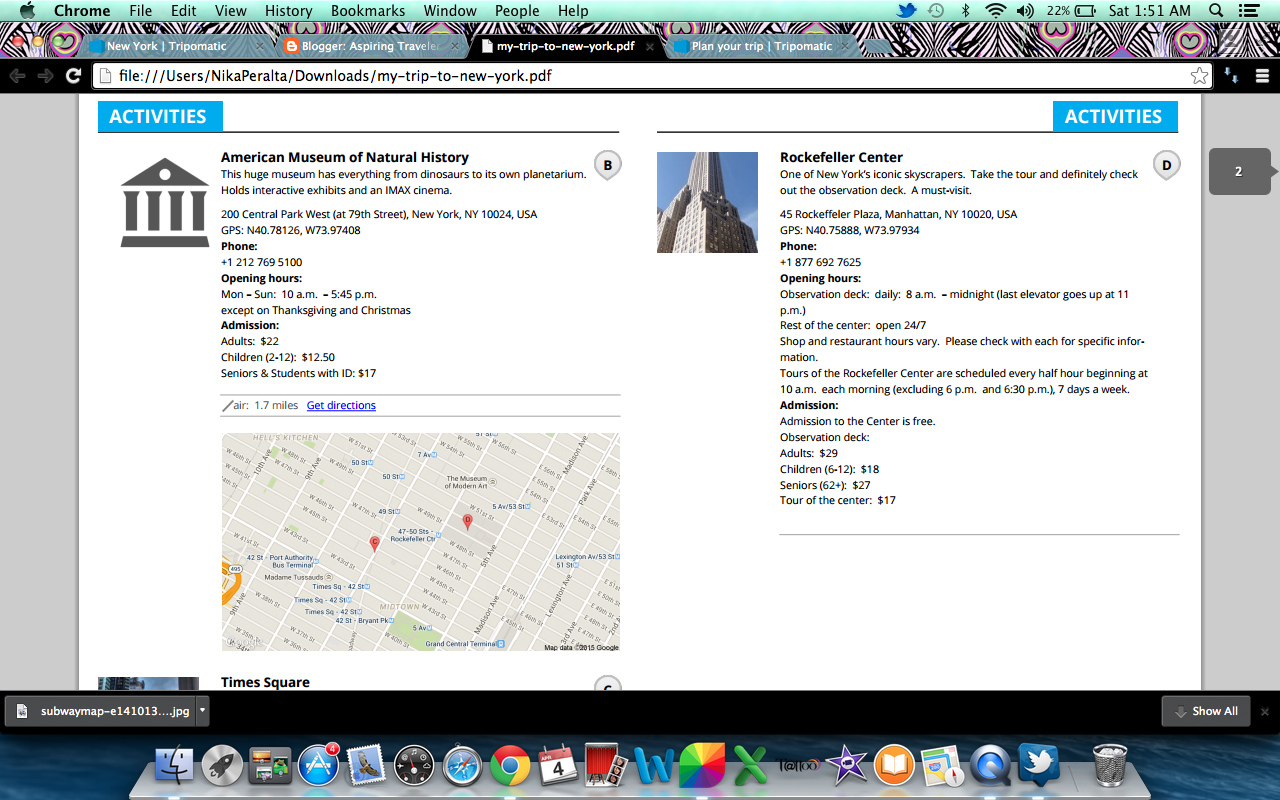This screenshot has width=1280, height=800.
Task: Click the midtown Manhattan map image
Action: point(421,542)
